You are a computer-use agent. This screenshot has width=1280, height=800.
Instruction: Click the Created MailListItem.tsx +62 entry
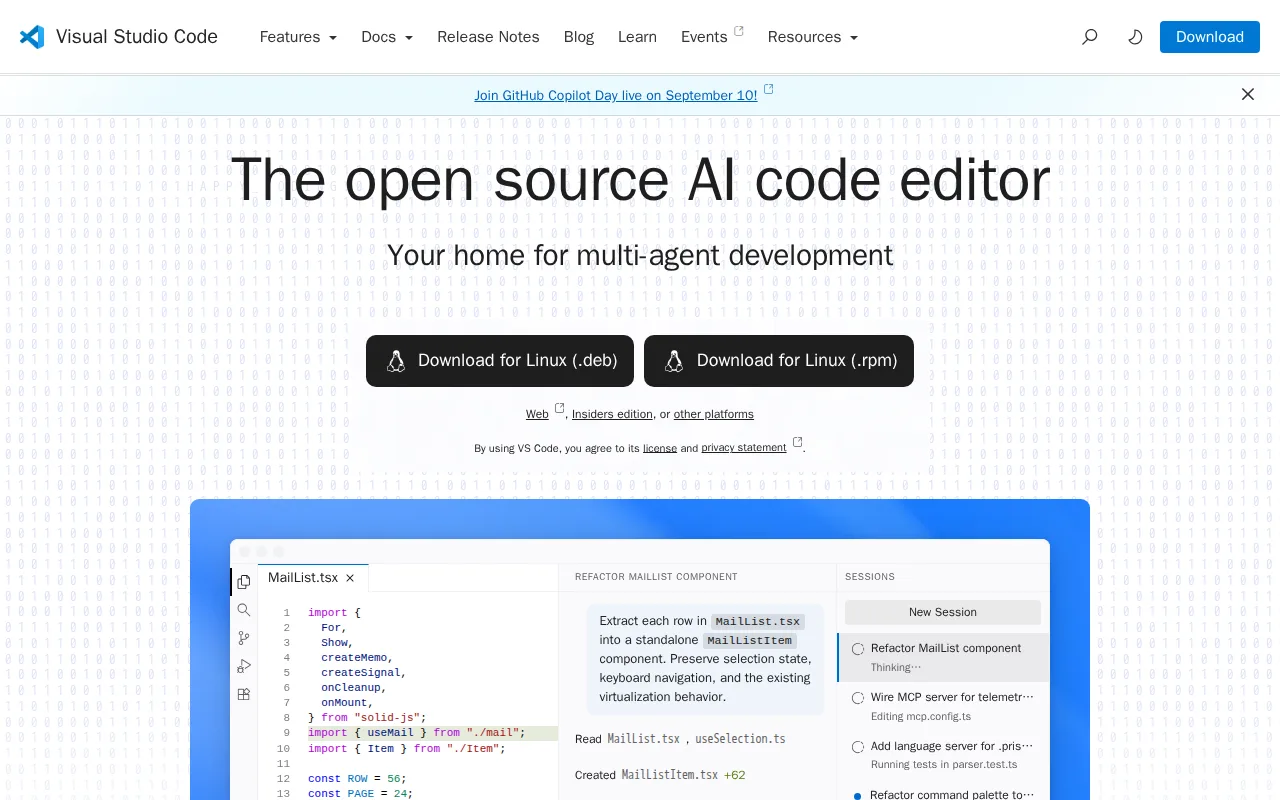[x=660, y=775]
